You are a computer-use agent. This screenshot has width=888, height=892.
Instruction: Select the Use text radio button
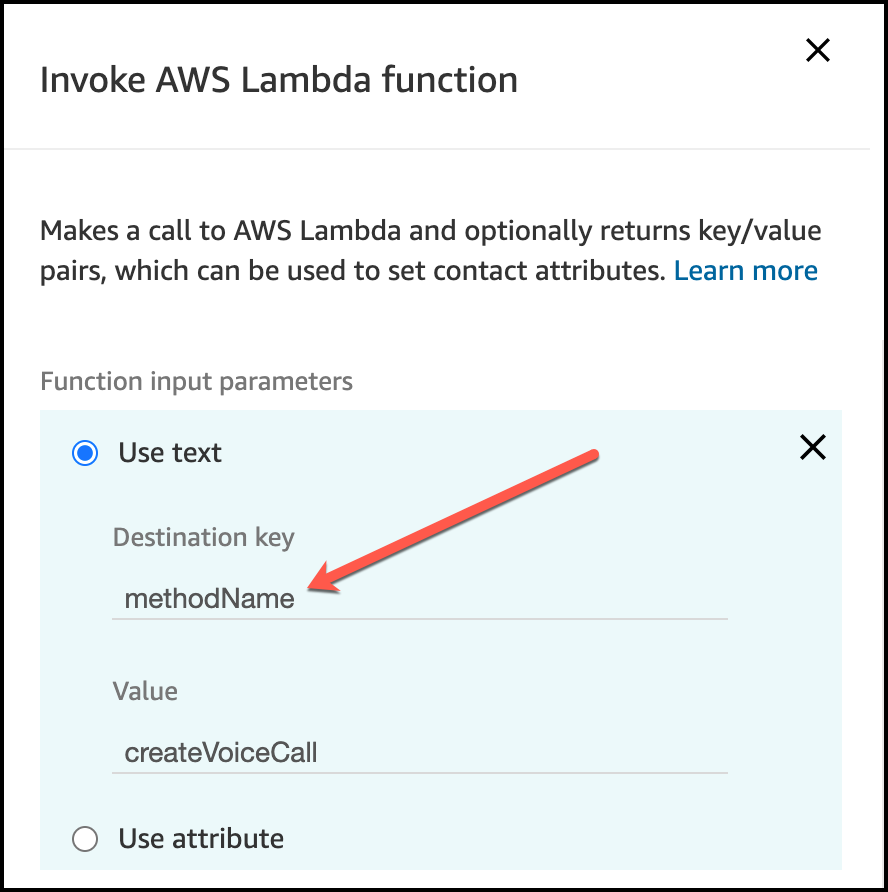coord(86,453)
